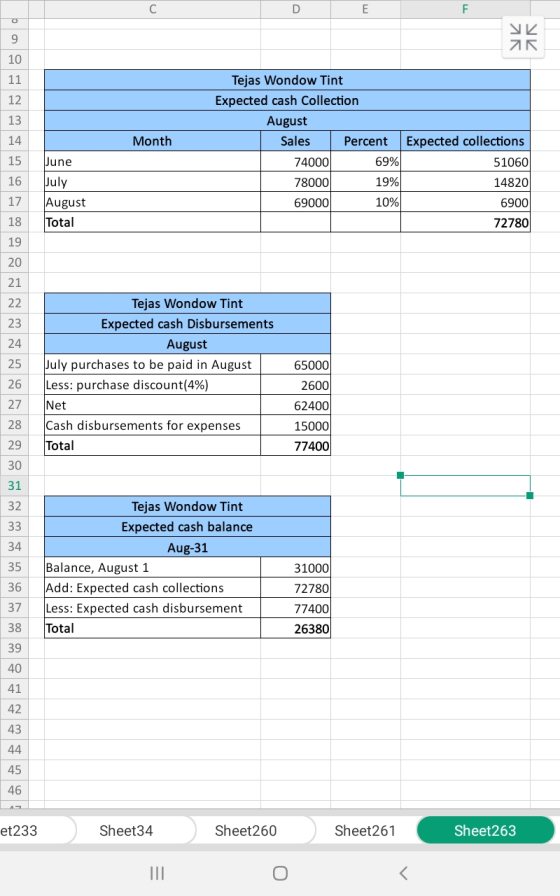Select Balance, August 1 cell

pos(153,567)
